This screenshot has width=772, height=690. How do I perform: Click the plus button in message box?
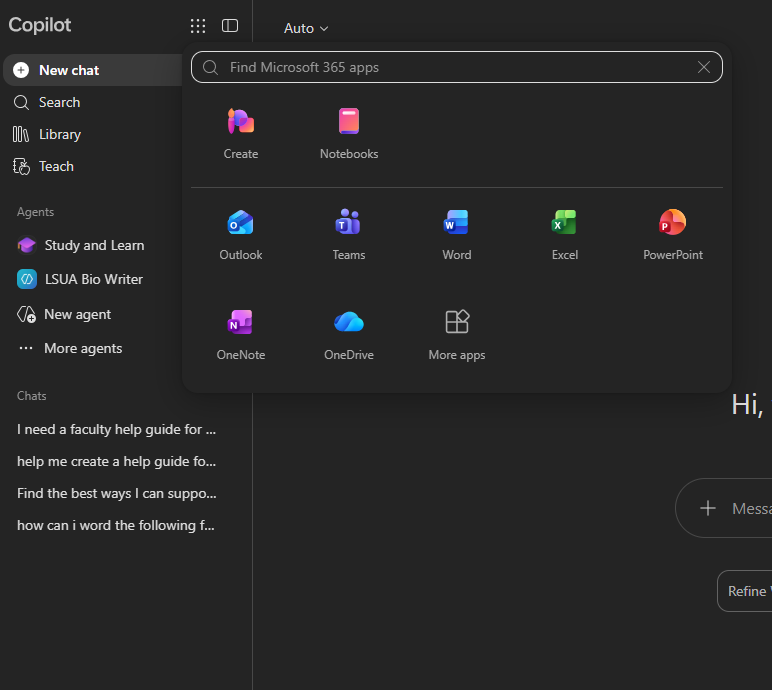pos(708,508)
